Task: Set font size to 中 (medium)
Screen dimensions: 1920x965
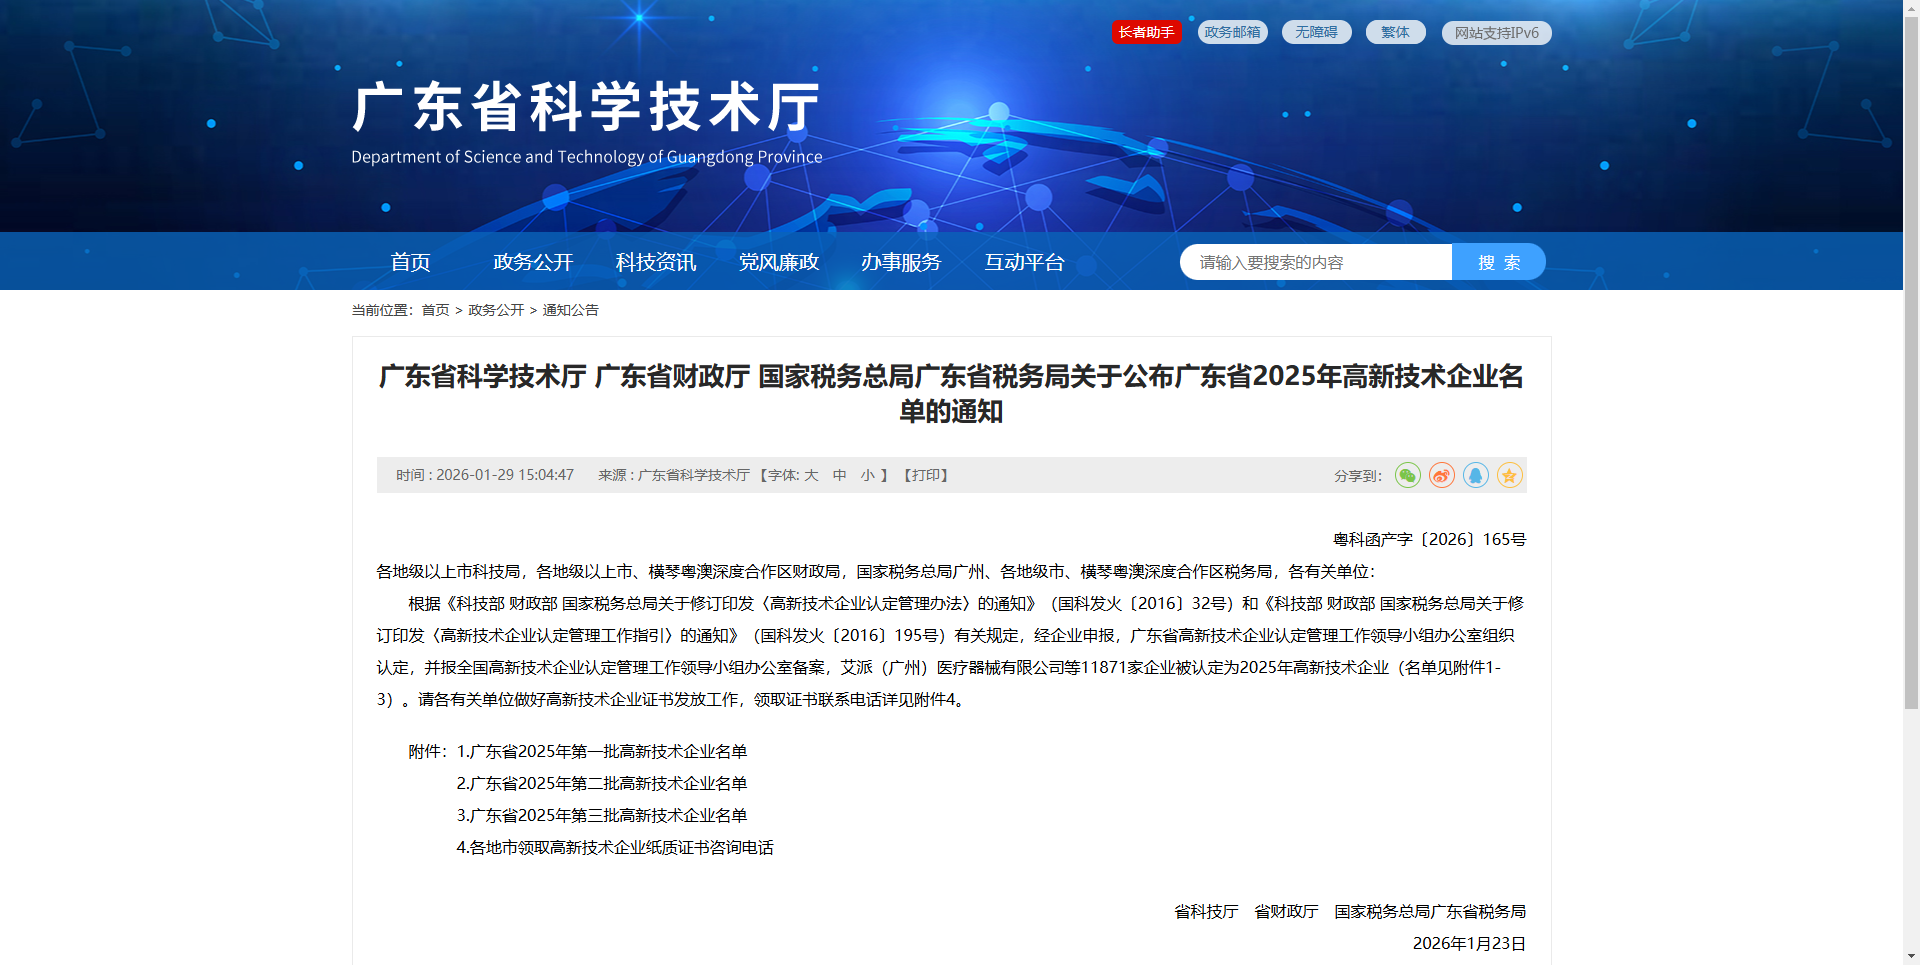Action: point(839,475)
